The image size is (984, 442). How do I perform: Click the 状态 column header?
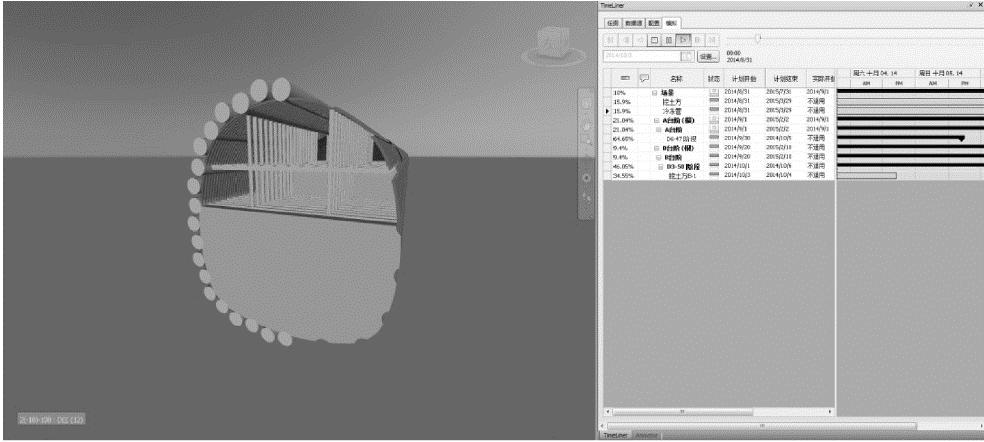point(714,79)
